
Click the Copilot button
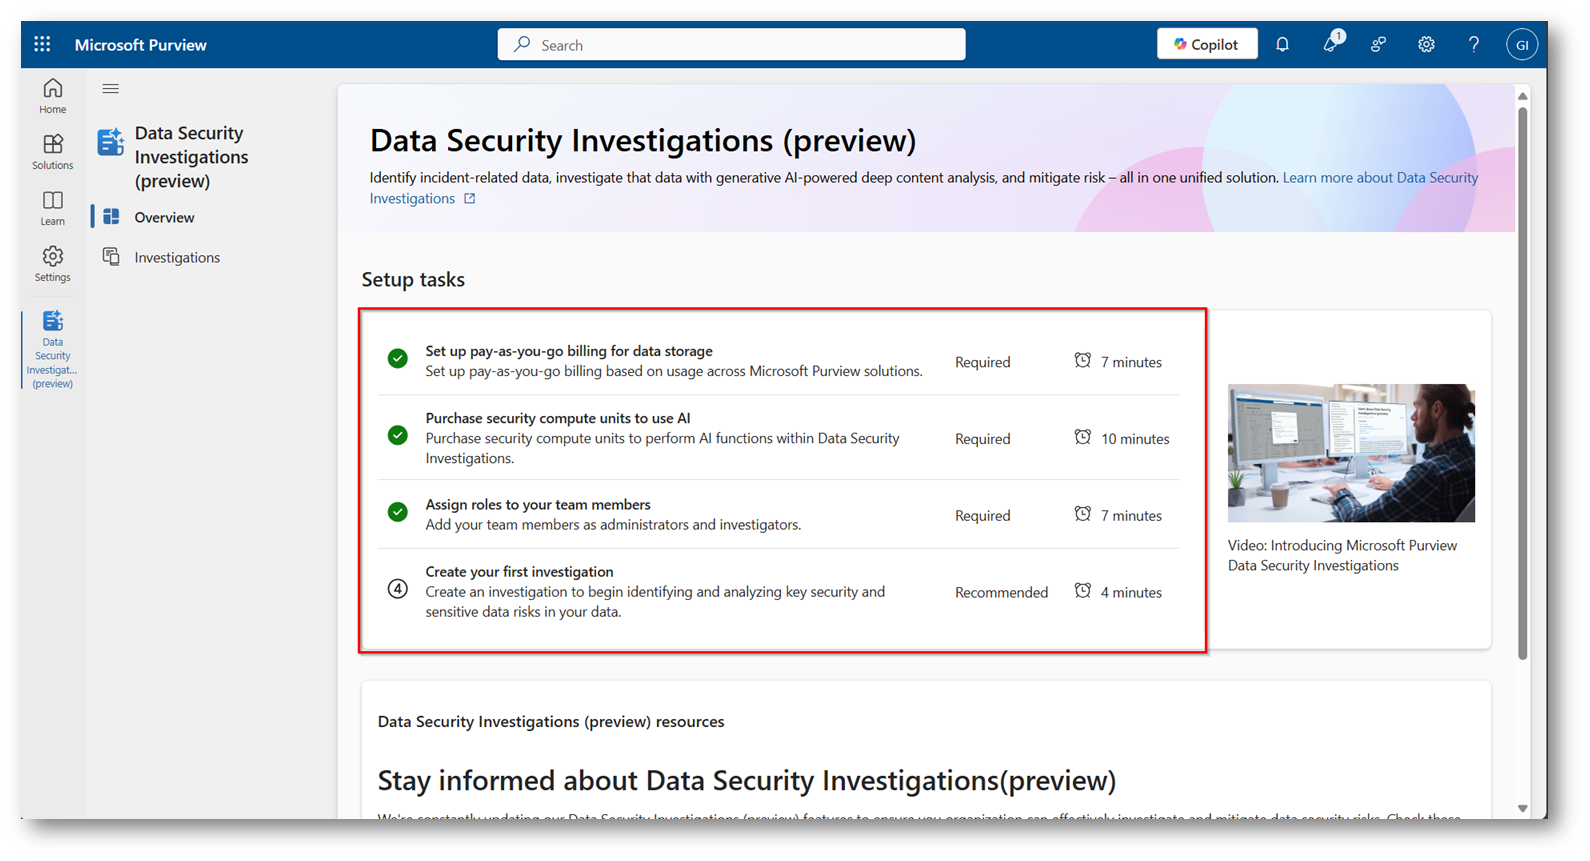click(1206, 45)
